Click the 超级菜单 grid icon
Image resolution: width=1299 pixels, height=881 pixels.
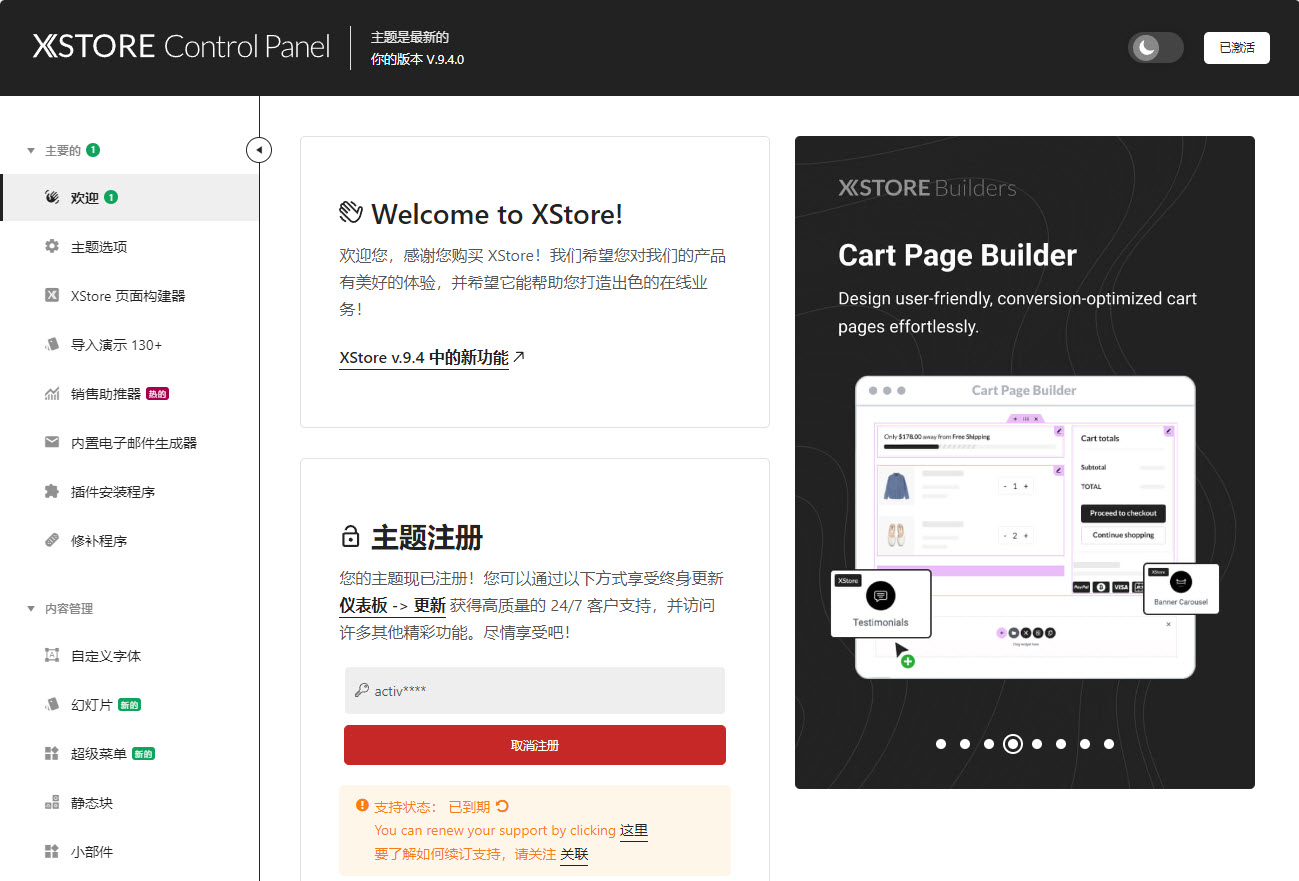pos(52,753)
